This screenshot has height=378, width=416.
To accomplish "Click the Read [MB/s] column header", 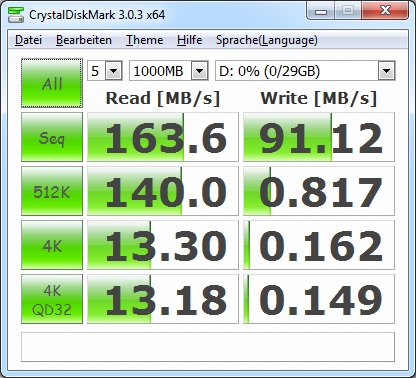I will (x=163, y=98).
